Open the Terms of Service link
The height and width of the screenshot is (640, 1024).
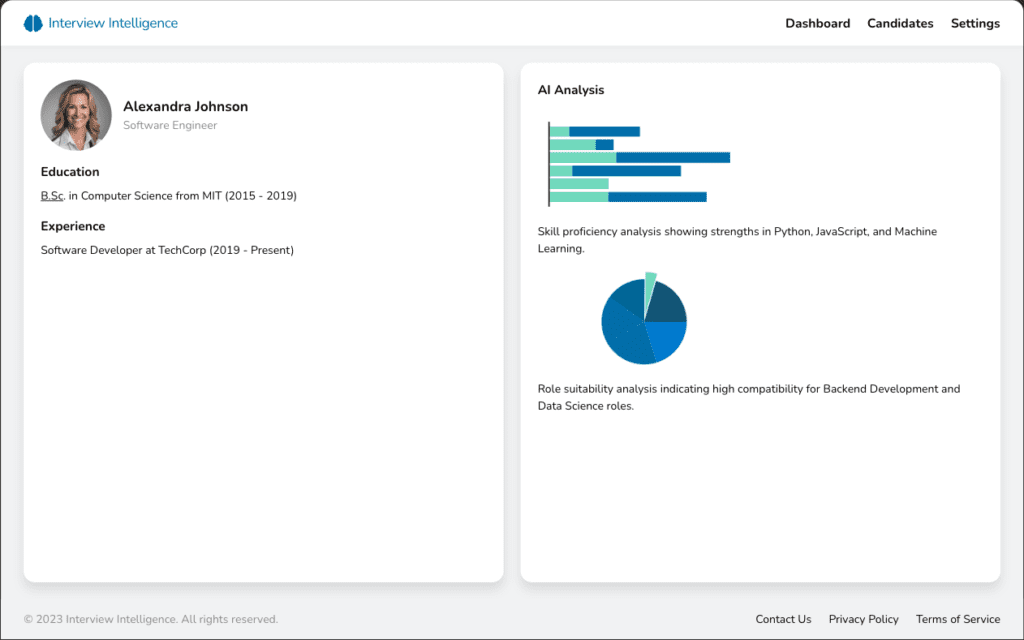957,619
